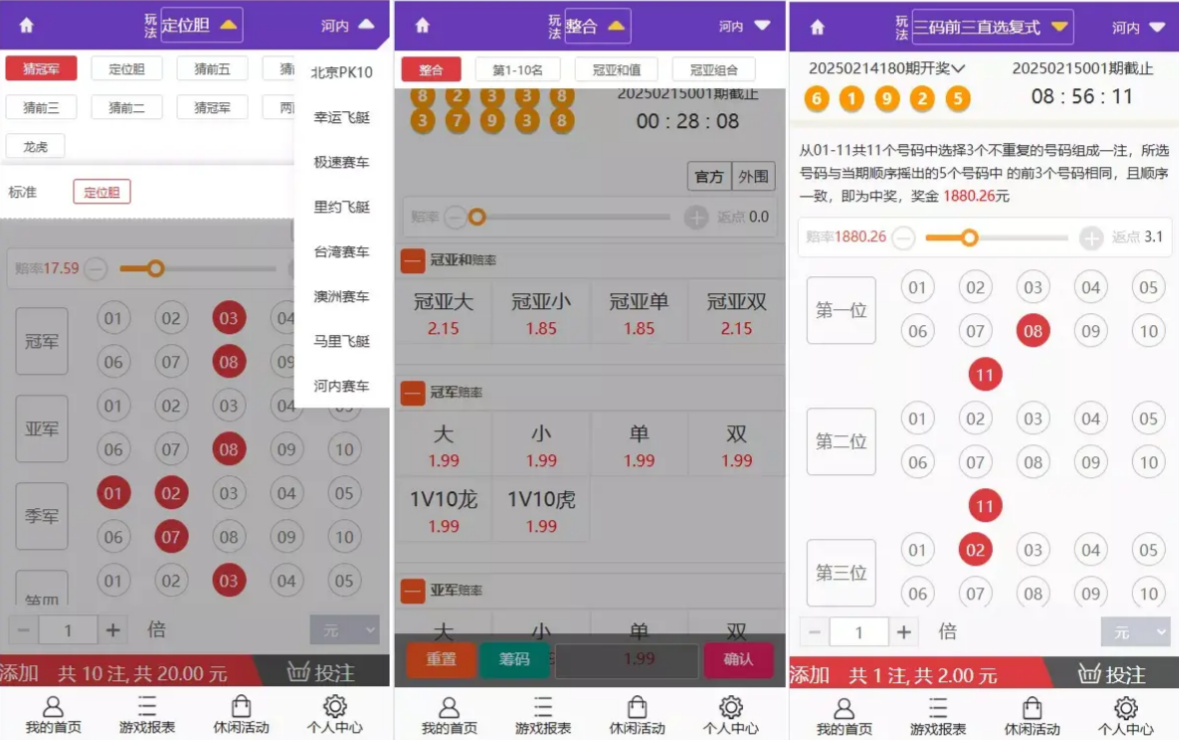Expand the 20250214180期开奖 history chevron
The width and height of the screenshot is (1179, 740).
click(958, 69)
